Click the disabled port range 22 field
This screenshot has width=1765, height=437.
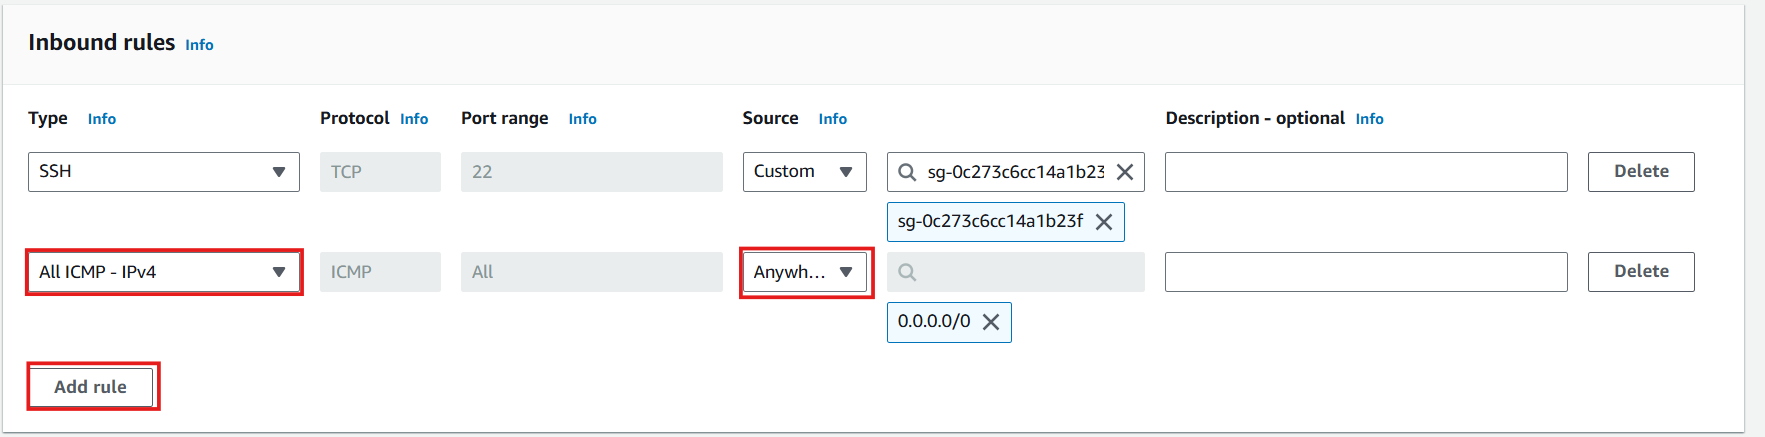[592, 172]
